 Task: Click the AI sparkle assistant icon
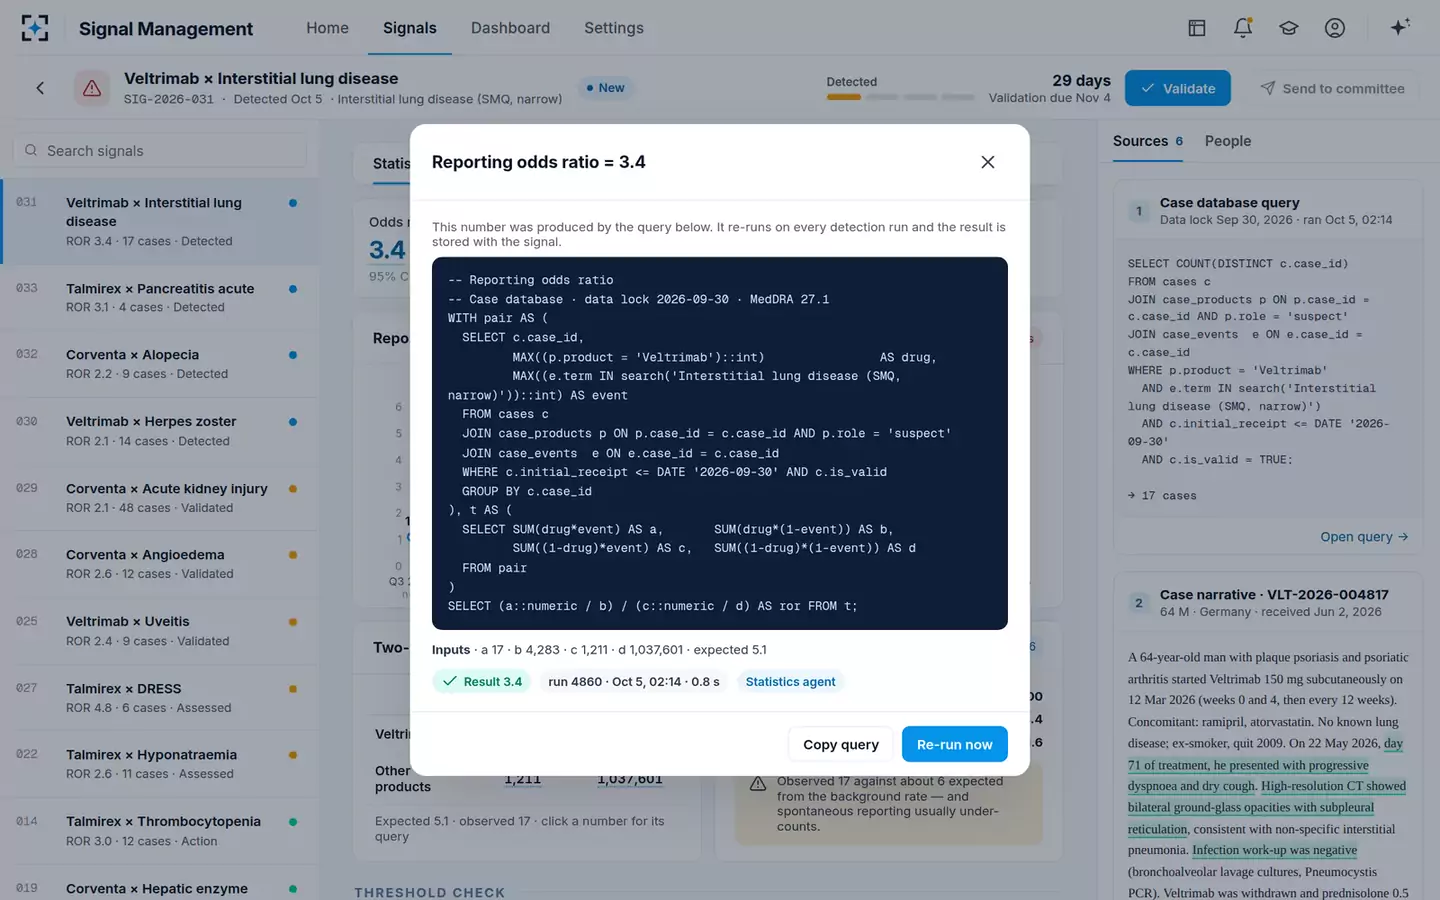1400,27
